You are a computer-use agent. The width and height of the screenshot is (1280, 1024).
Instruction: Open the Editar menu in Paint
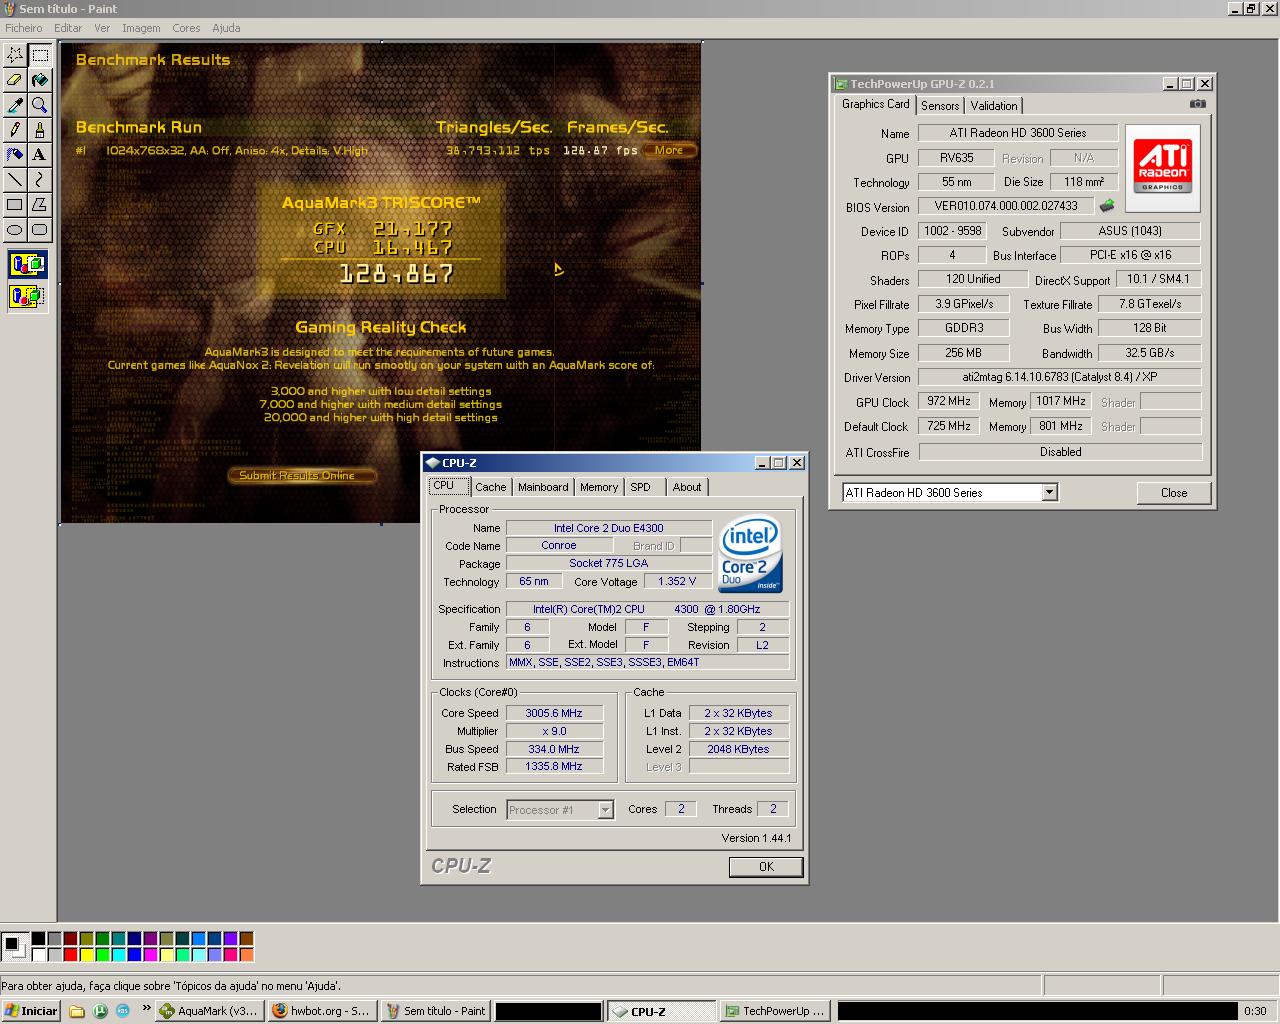[68, 28]
